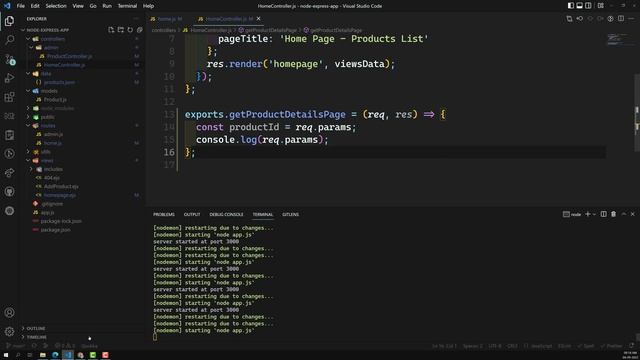Expand the public folder
Screen dimensions: 640x360
(28, 117)
